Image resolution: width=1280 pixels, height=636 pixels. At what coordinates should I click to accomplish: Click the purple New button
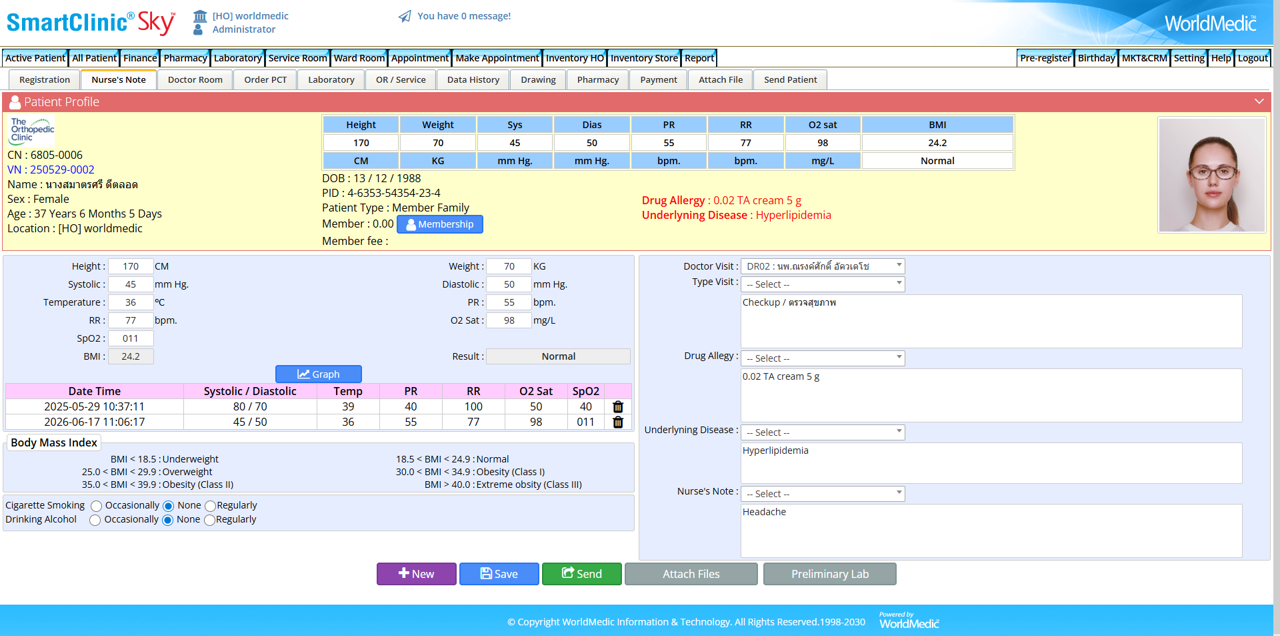click(416, 574)
